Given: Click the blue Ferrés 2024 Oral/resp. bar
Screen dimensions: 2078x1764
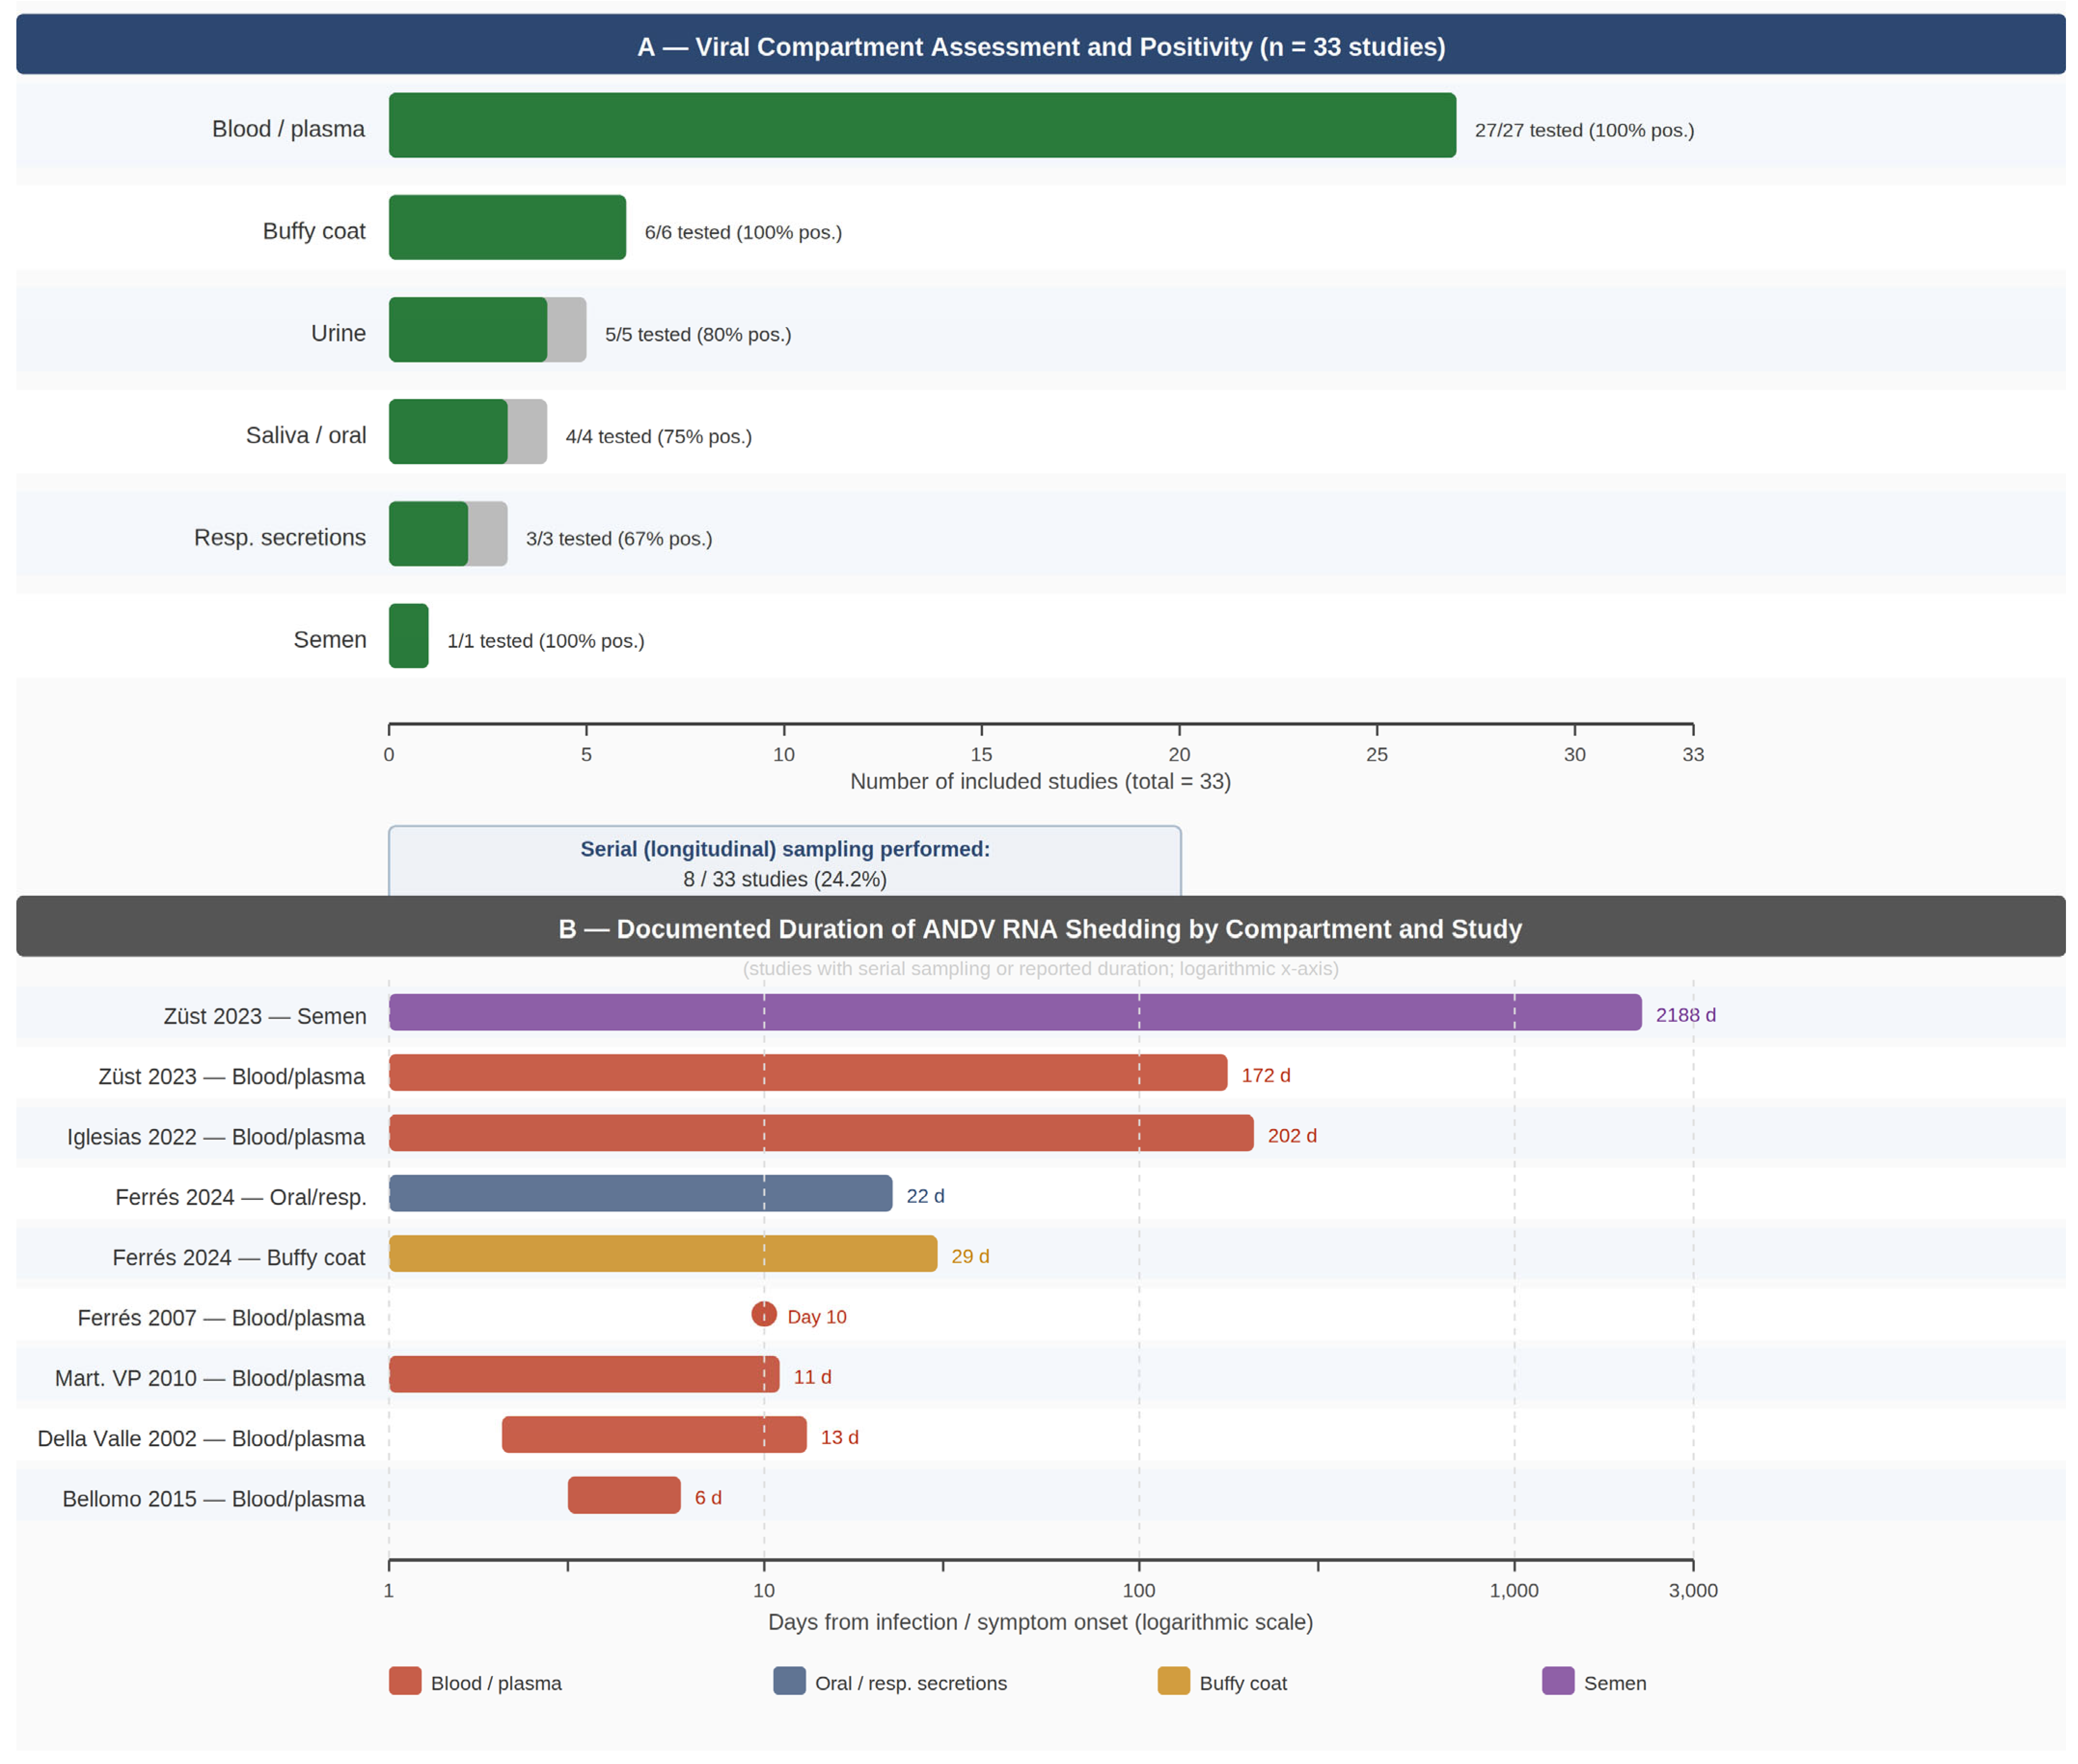Looking at the screenshot, I should click(640, 1193).
